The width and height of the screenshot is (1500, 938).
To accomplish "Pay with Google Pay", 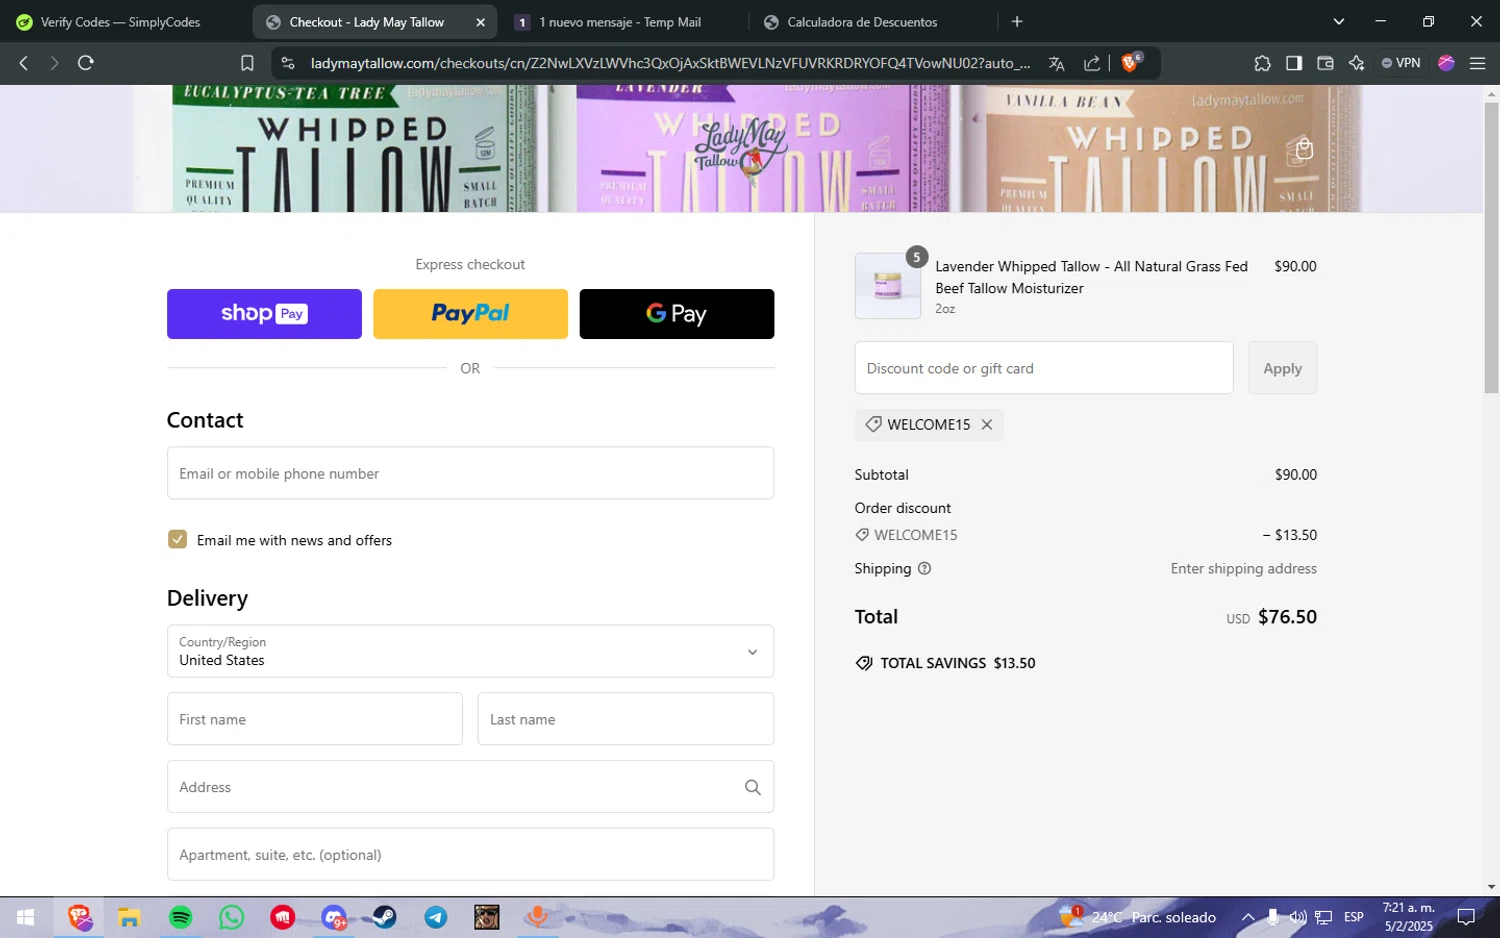I will click(677, 314).
